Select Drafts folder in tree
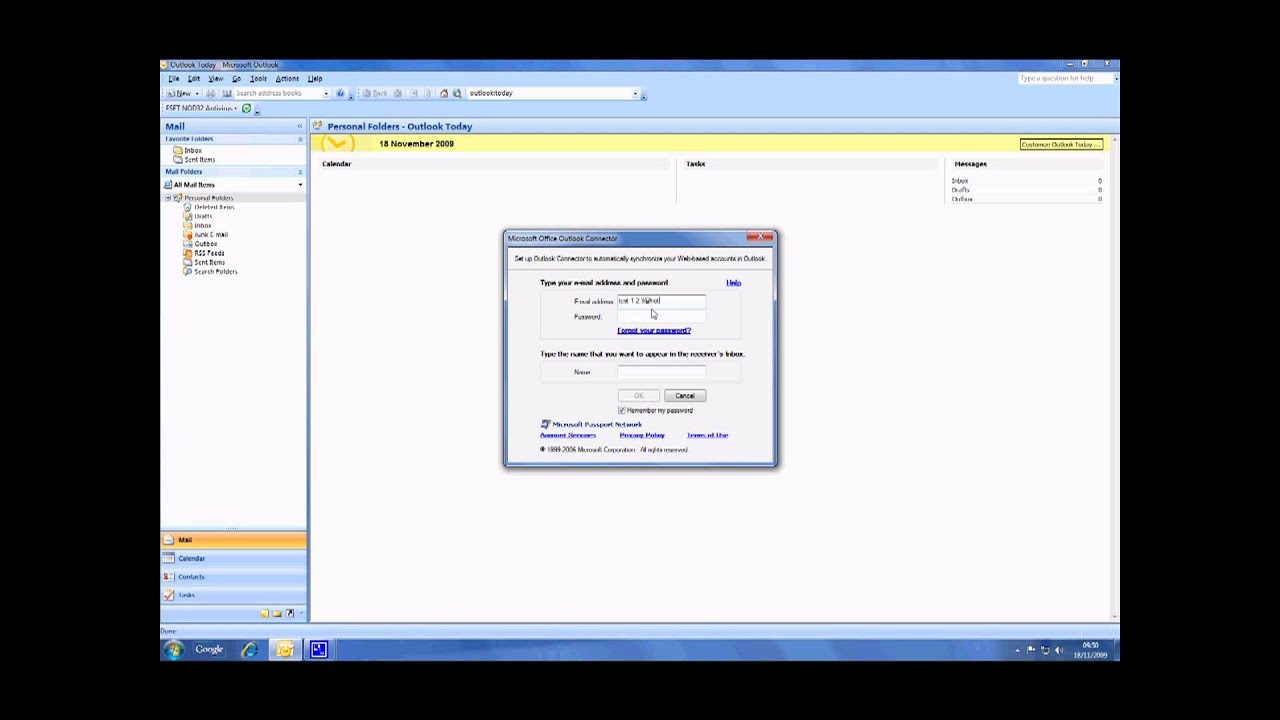 (203, 216)
